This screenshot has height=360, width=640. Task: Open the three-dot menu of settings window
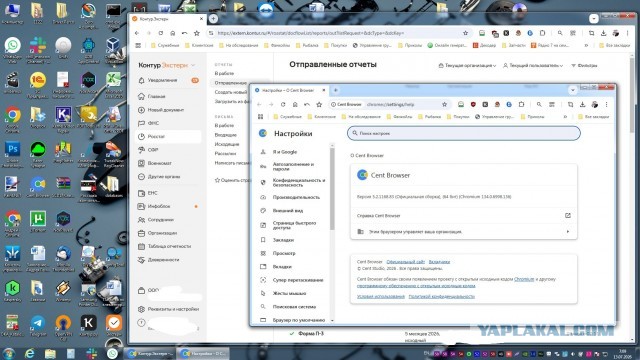pyautogui.click(x=607, y=104)
